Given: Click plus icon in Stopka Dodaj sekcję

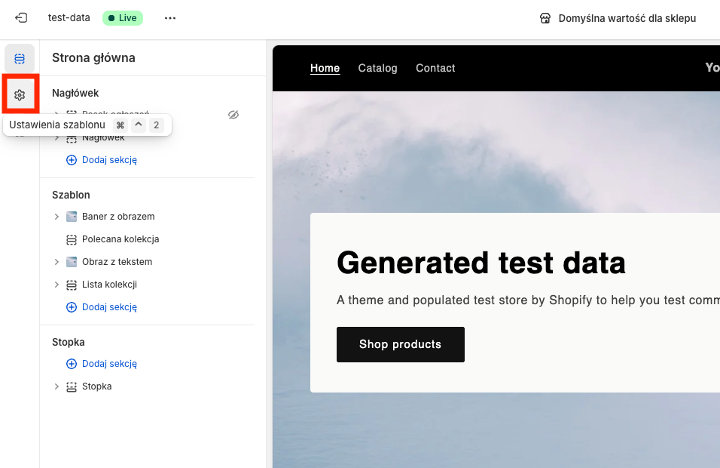Looking at the screenshot, I should tap(71, 364).
